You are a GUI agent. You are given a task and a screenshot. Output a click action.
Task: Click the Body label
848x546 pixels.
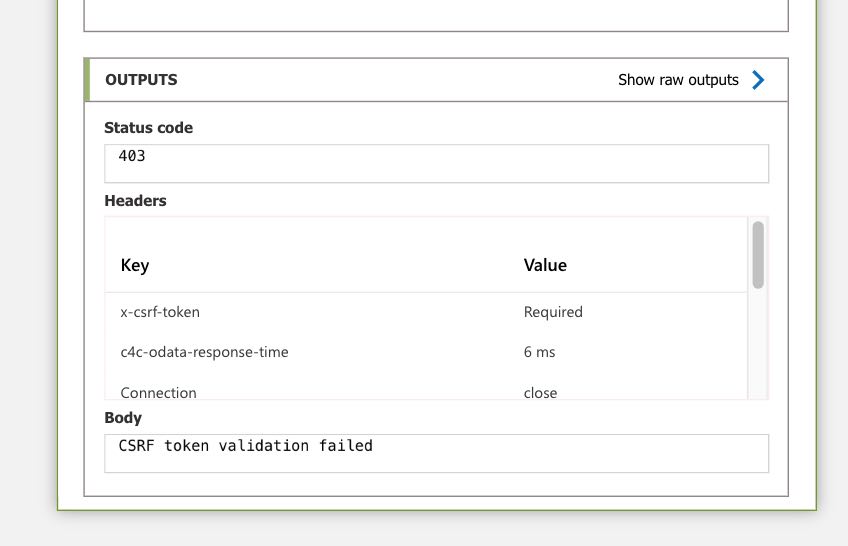pos(123,418)
